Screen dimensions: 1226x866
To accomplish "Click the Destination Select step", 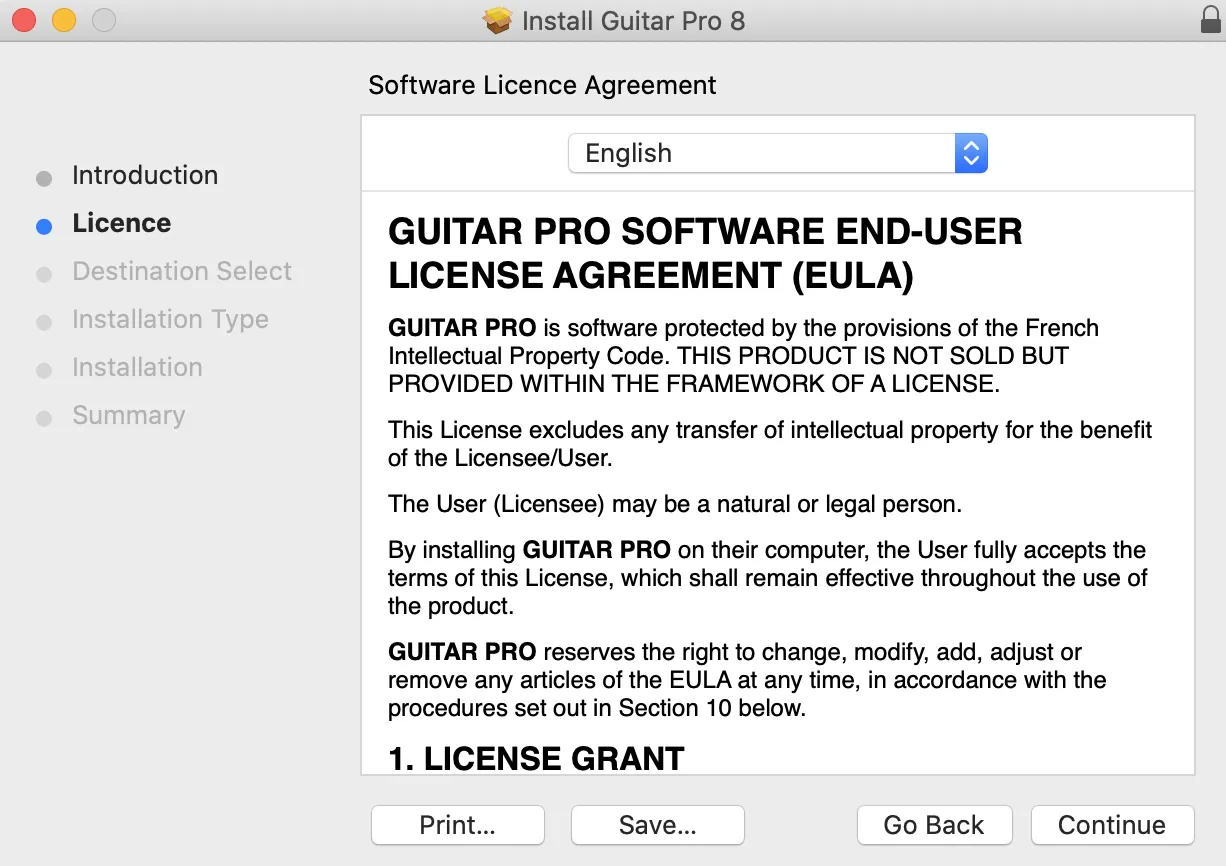I will coord(182,271).
